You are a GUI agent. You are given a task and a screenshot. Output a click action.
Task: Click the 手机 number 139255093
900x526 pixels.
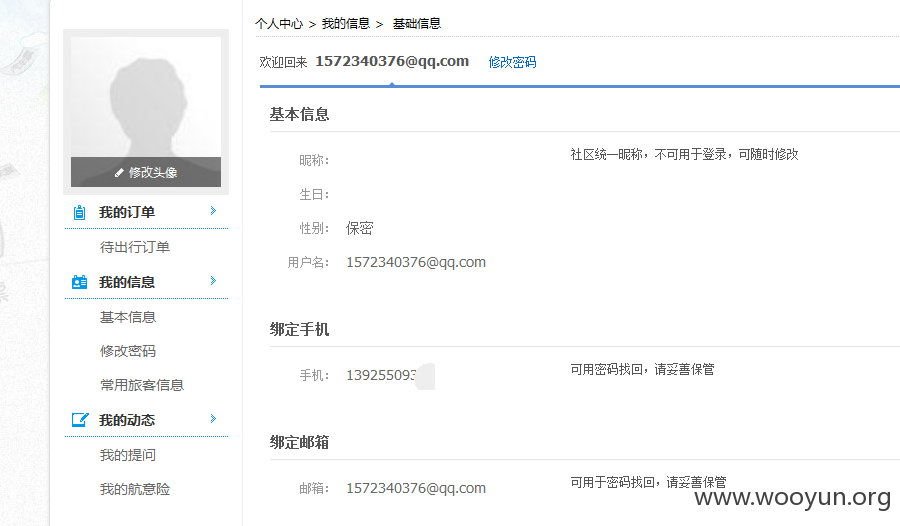click(x=381, y=375)
